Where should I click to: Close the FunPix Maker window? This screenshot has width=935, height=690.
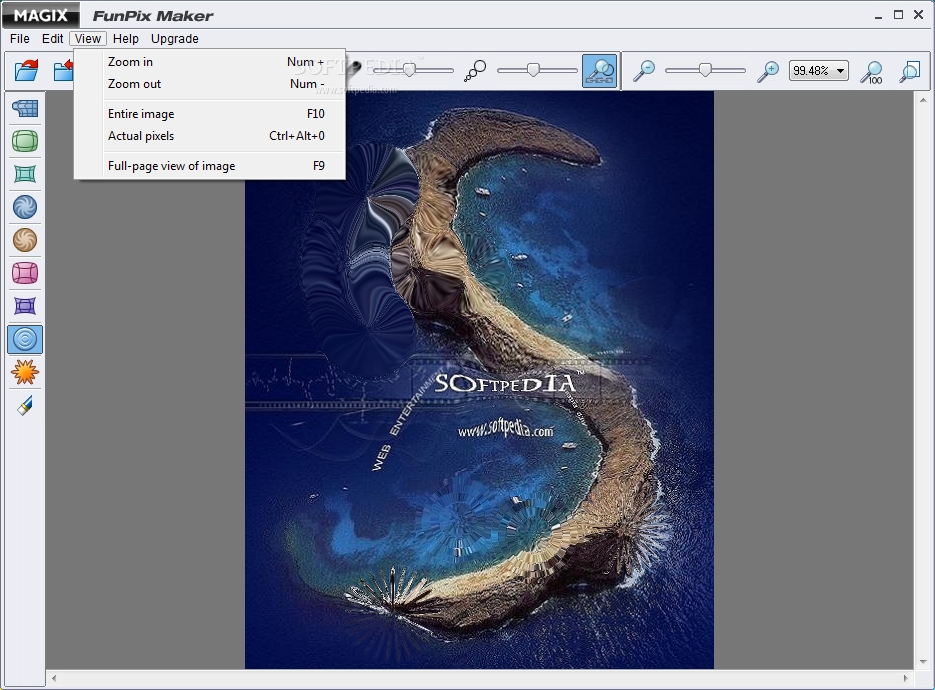click(918, 15)
